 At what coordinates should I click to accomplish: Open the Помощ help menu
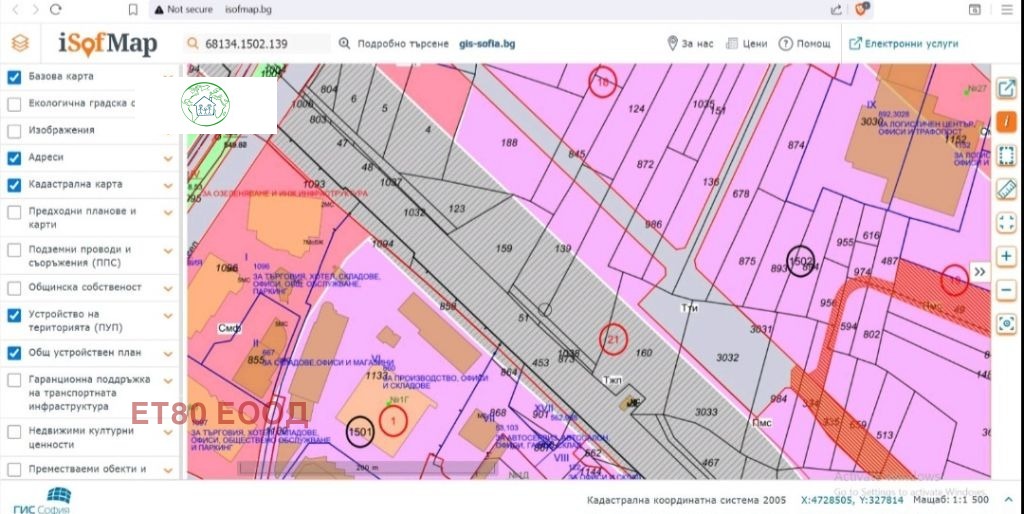(805, 44)
